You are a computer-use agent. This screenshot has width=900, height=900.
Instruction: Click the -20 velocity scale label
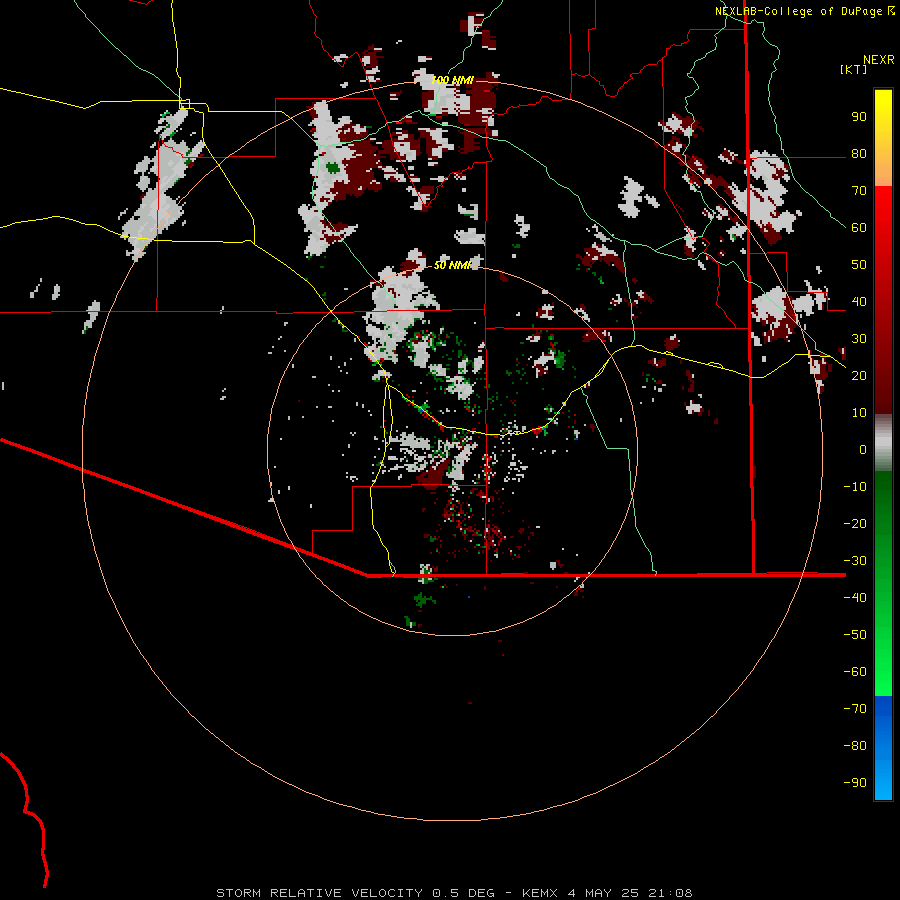click(x=855, y=524)
